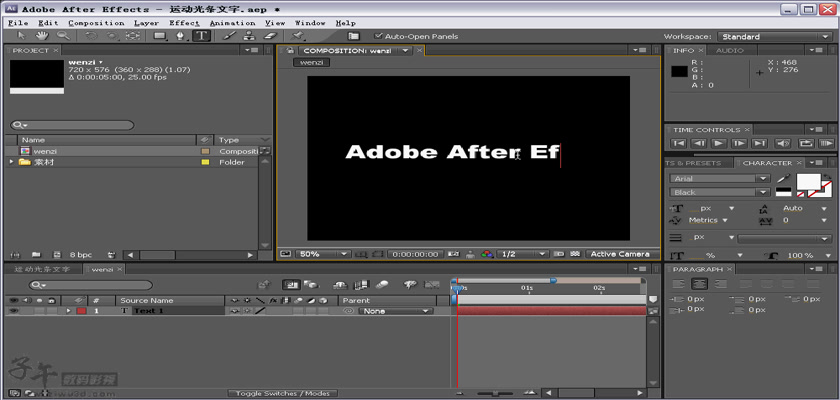The image size is (840, 400).
Task: Click Toggle Switches / Modes button
Action: 283,394
